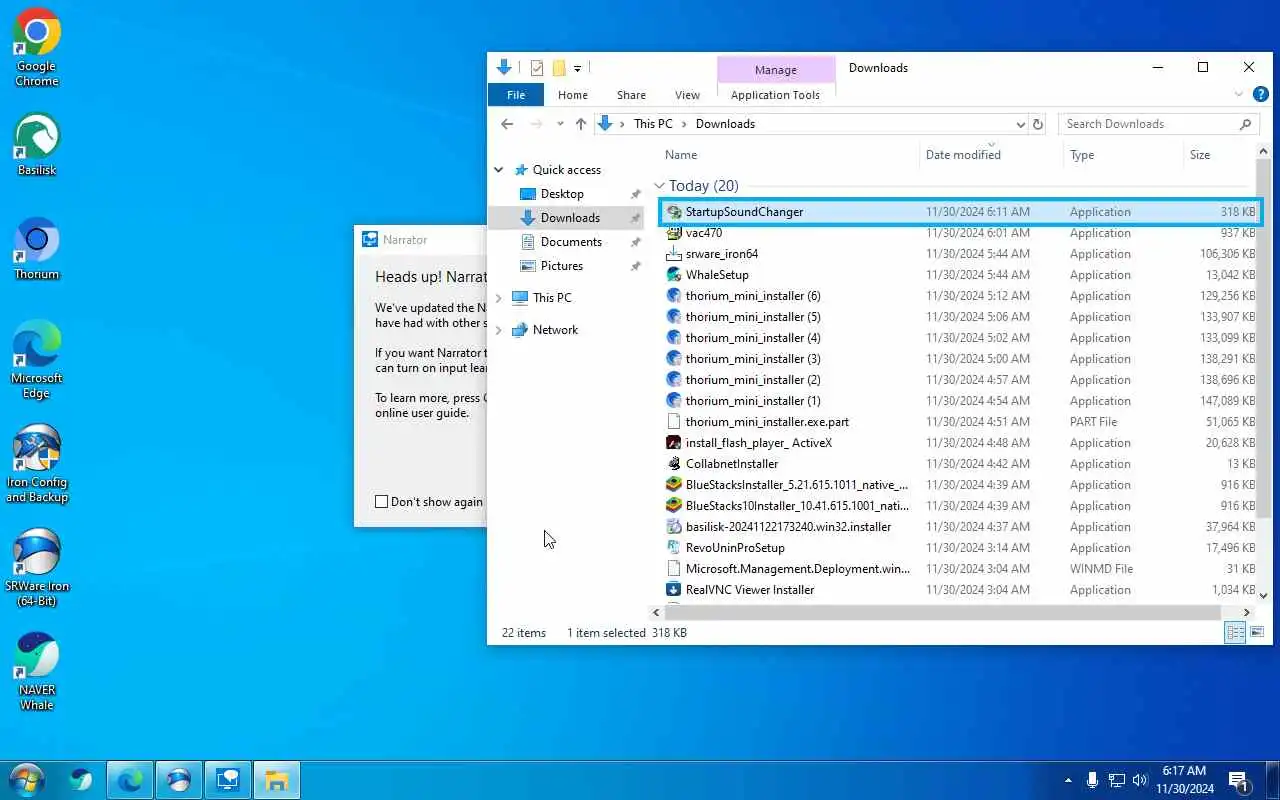Click the Manage contextual tab
Viewport: 1280px width, 800px height.
coord(776,70)
